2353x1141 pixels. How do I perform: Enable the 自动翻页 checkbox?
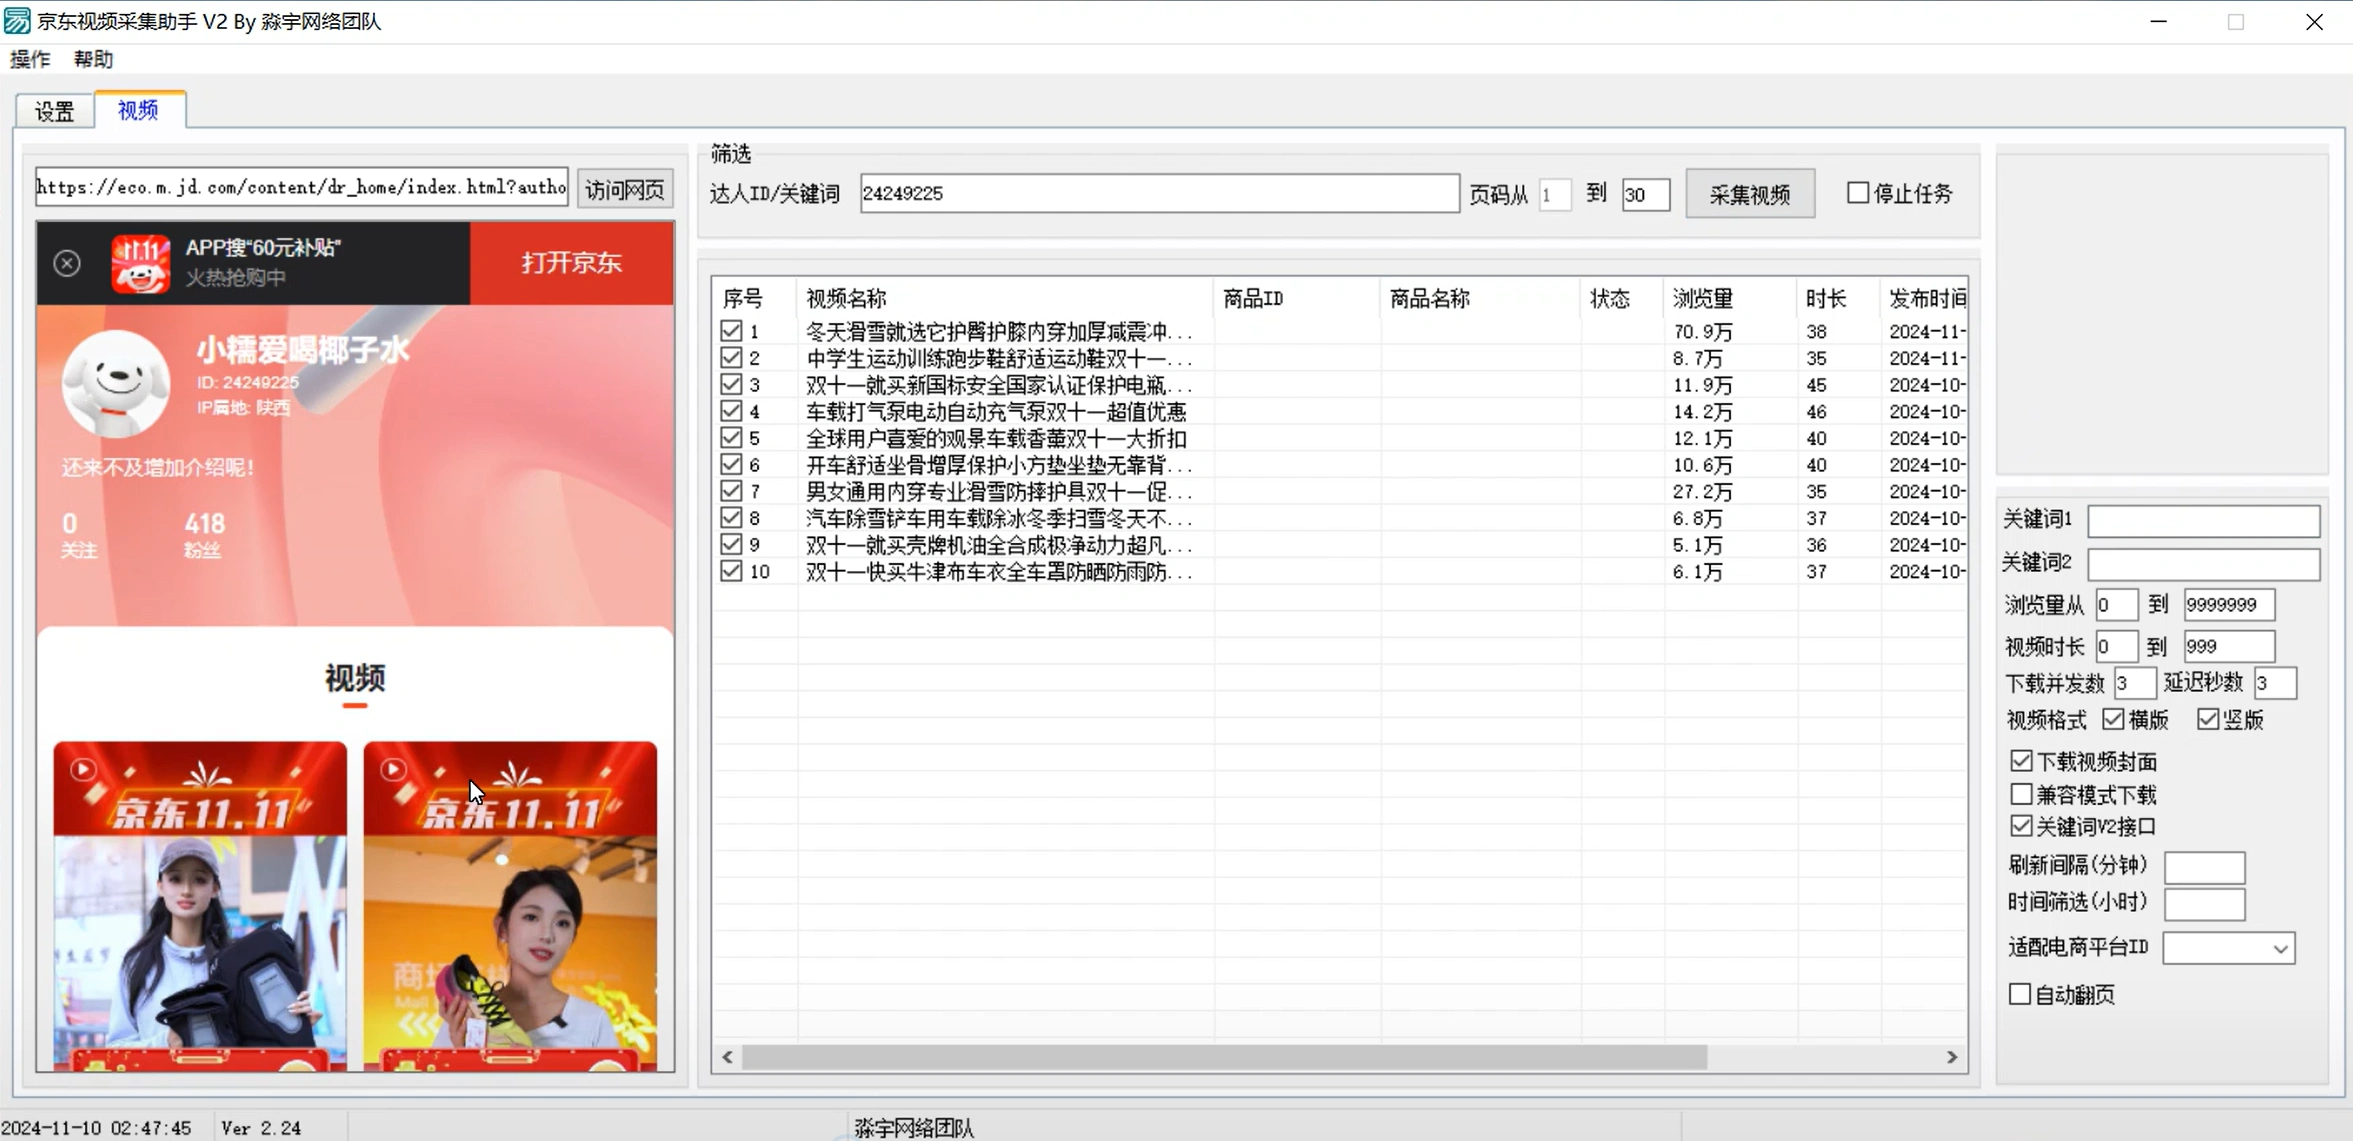[x=2021, y=994]
